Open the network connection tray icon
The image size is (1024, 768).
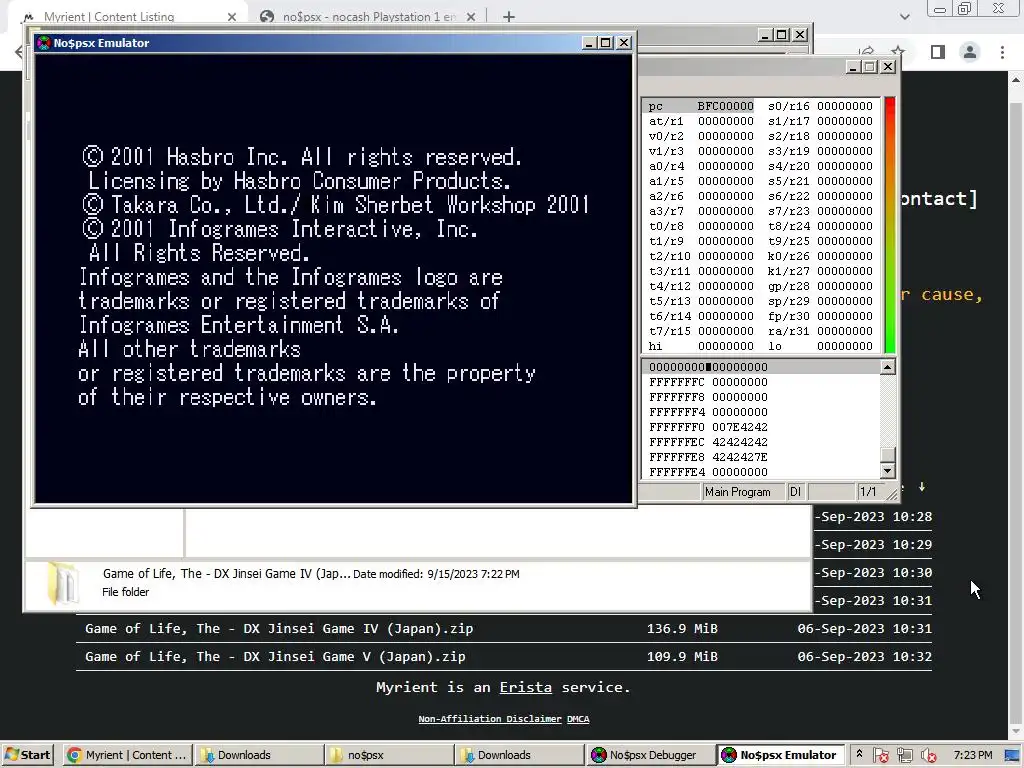click(x=904, y=755)
